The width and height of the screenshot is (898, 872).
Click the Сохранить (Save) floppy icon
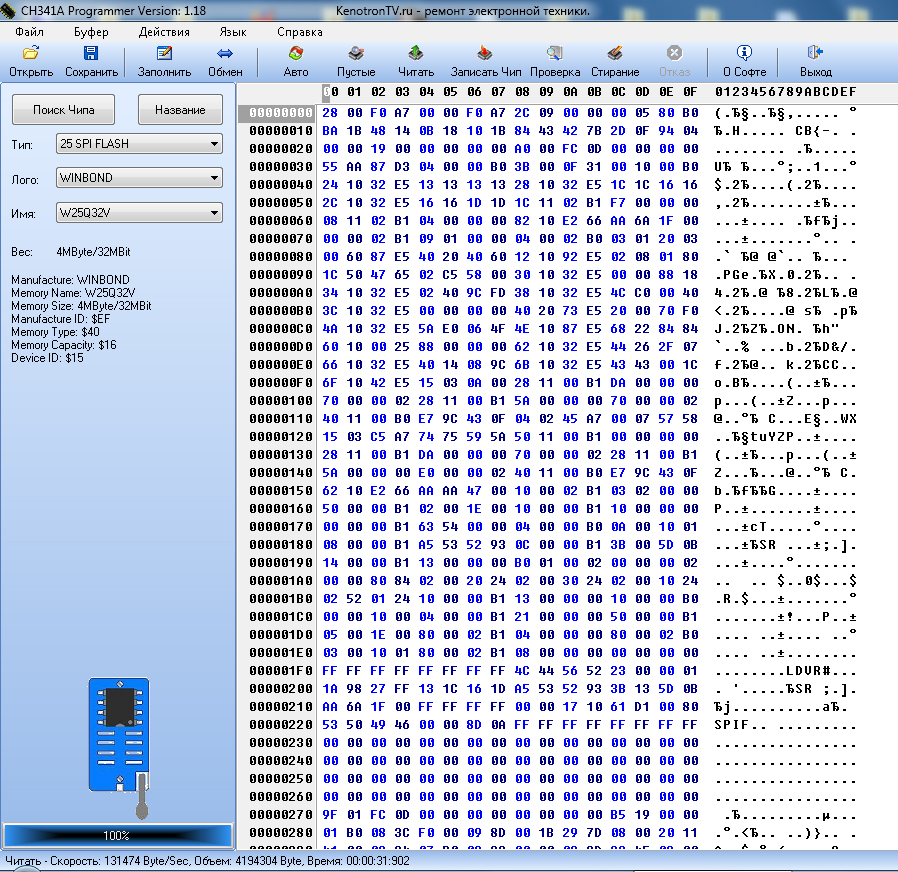91,54
